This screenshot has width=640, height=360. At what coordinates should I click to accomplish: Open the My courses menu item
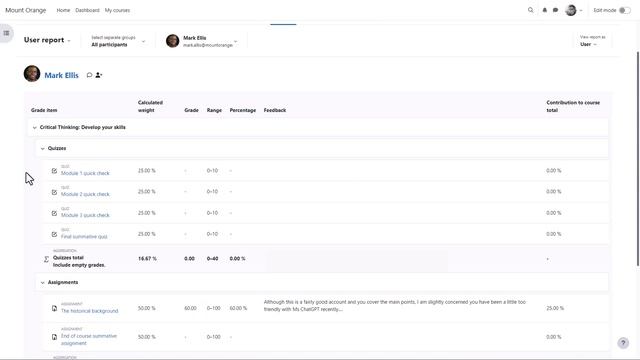point(117,10)
